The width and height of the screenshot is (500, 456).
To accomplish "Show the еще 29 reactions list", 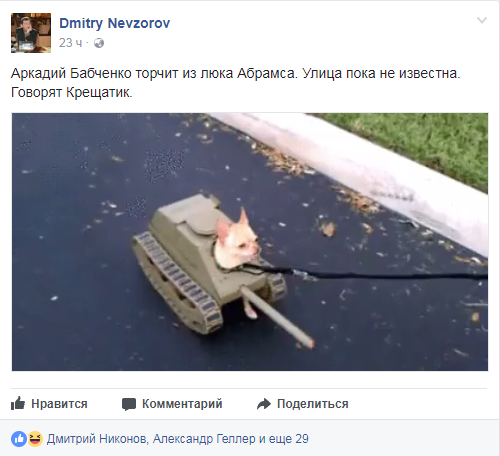I will pyautogui.click(x=289, y=439).
